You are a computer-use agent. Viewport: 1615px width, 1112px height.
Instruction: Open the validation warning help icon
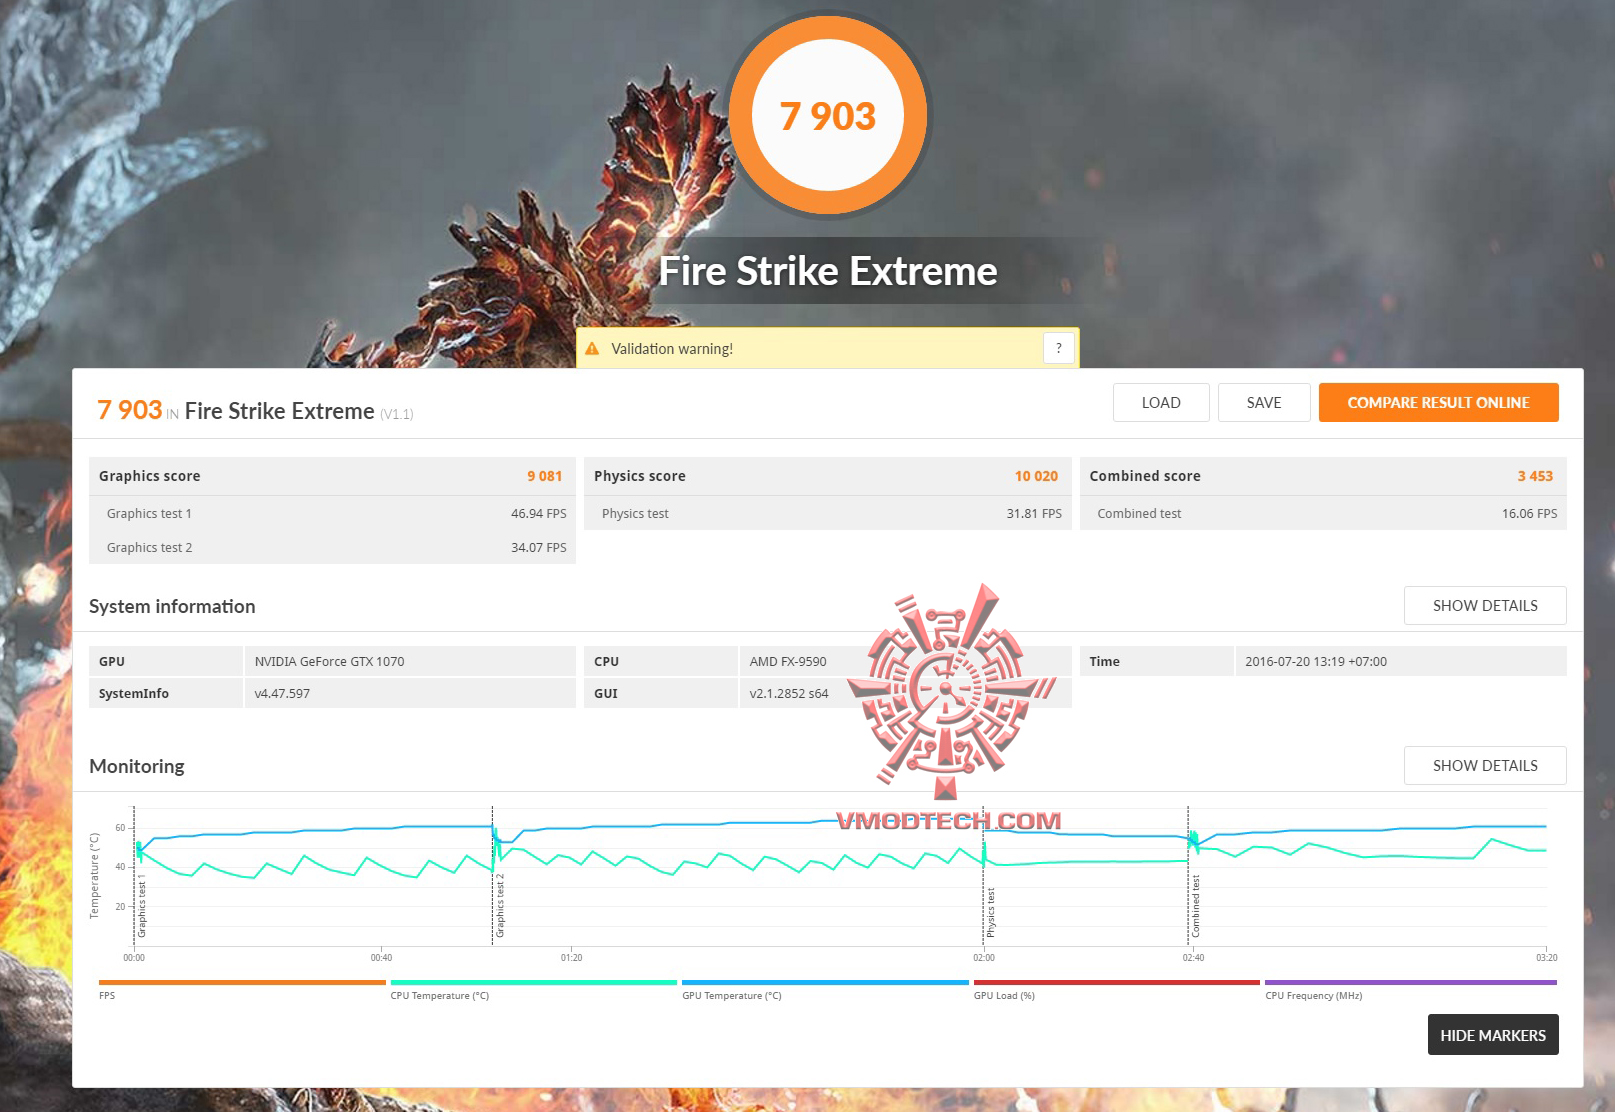(1059, 348)
